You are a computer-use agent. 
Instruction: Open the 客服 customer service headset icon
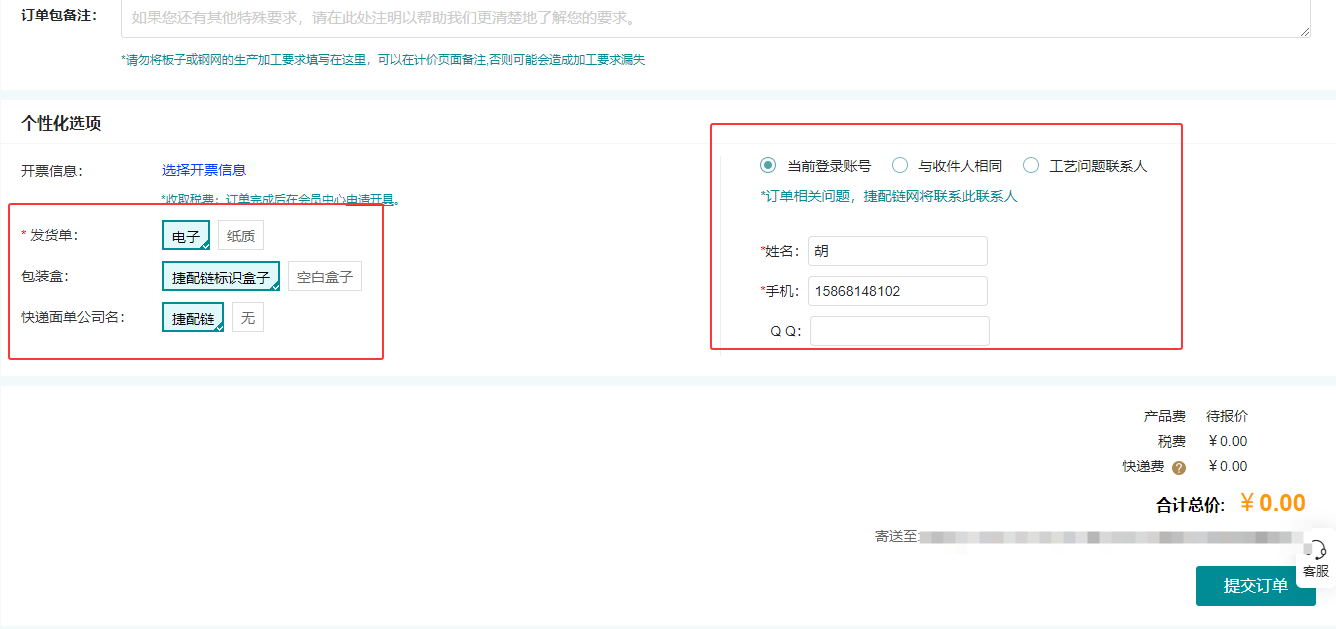[1317, 551]
